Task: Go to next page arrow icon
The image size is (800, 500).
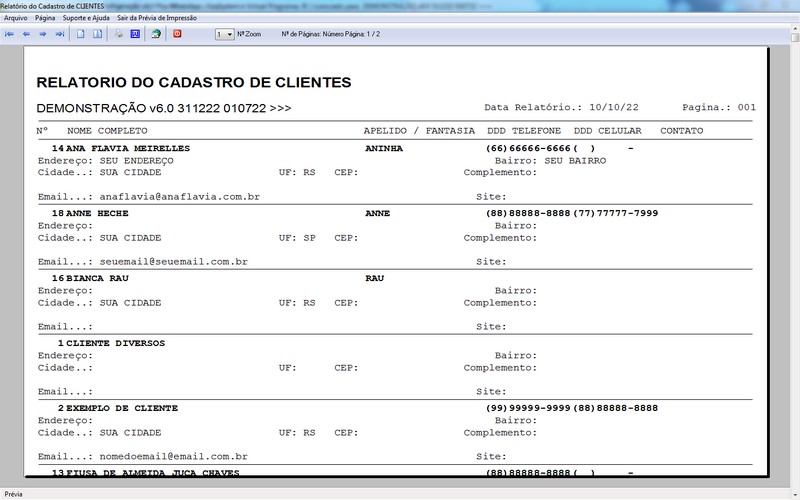Action: coord(43,34)
